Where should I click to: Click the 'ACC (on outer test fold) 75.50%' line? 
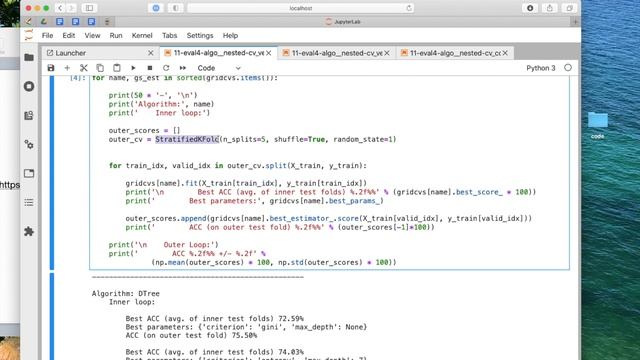191,336
